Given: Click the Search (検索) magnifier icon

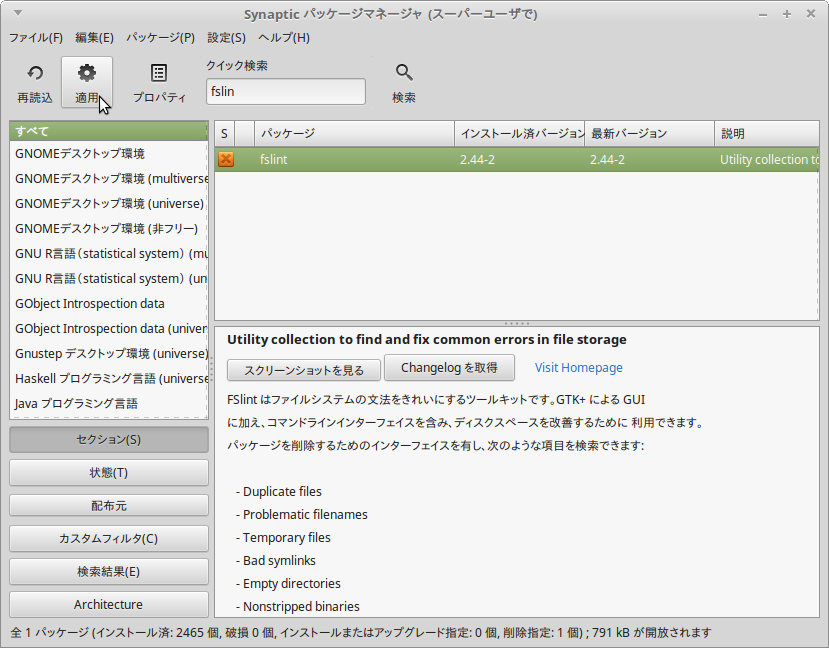Looking at the screenshot, I should click(404, 72).
